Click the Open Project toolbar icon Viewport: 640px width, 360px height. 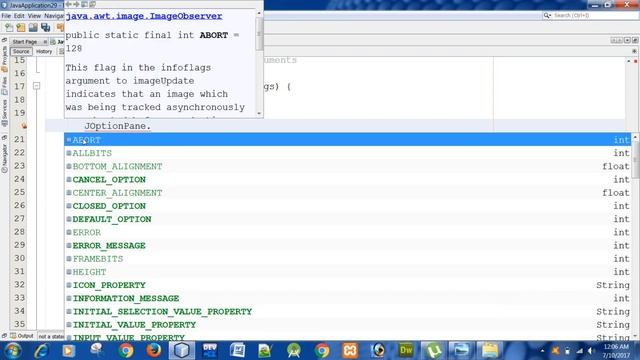tap(33, 27)
